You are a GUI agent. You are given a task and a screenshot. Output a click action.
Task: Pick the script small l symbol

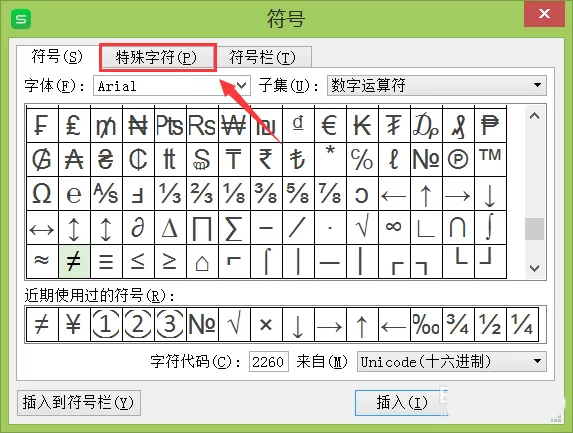[394, 159]
